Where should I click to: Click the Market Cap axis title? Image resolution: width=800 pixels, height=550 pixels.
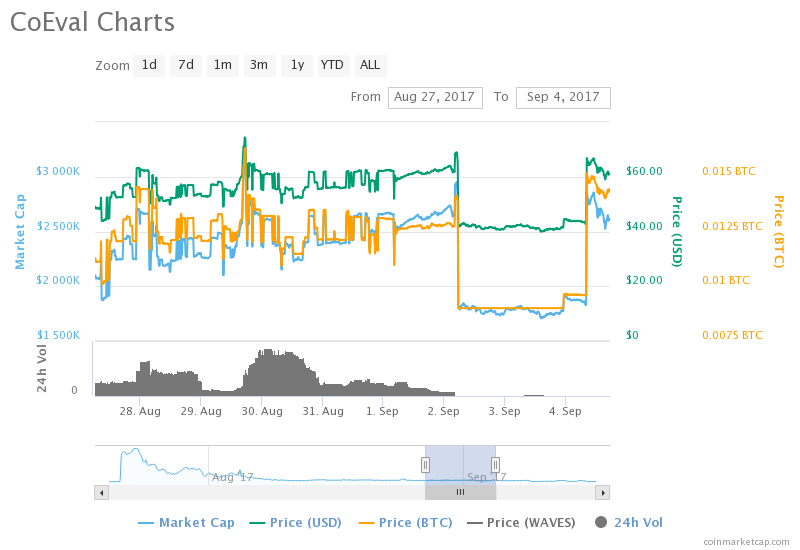[19, 231]
